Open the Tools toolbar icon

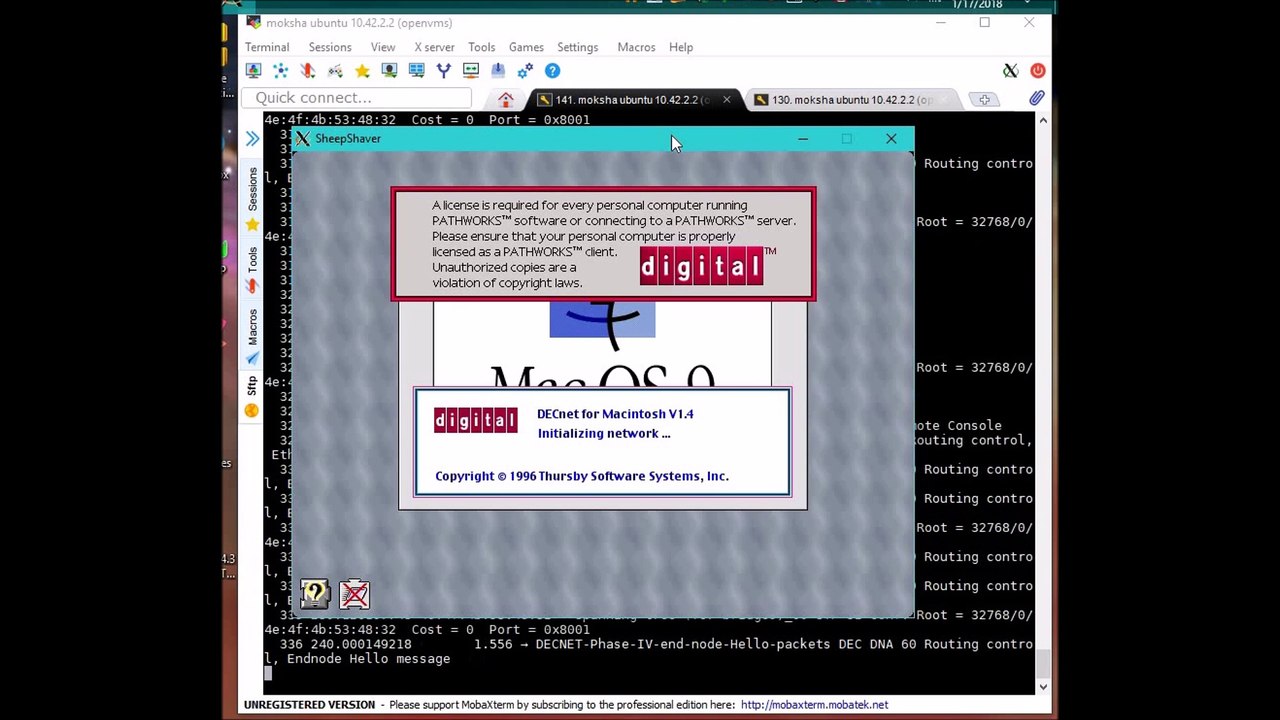point(307,70)
